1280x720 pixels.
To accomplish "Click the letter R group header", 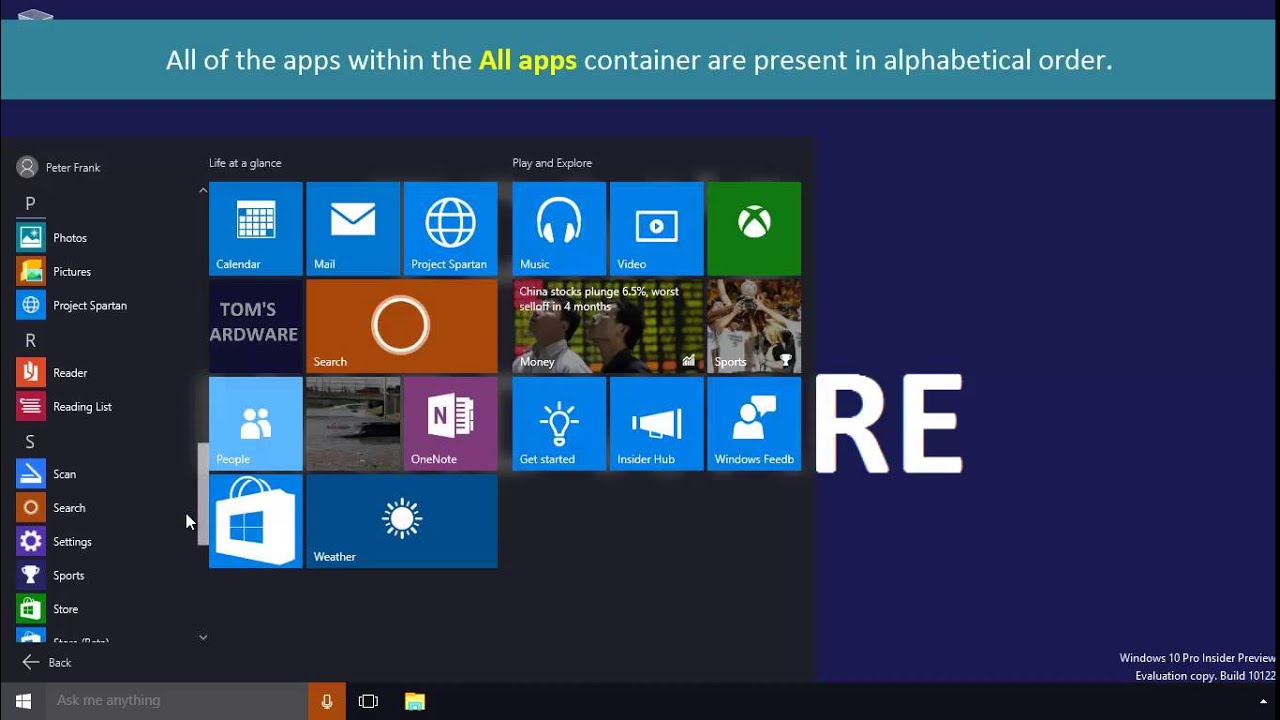I will 30,341.
